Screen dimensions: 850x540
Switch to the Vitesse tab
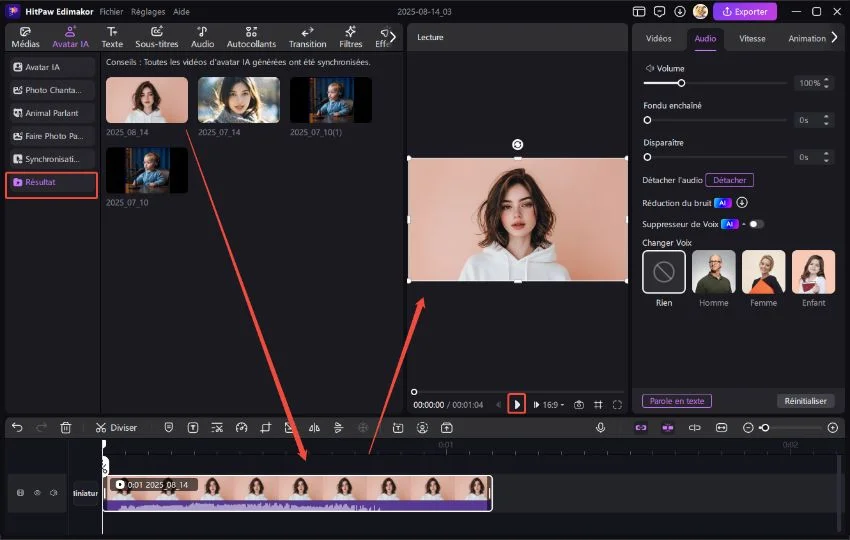(752, 38)
